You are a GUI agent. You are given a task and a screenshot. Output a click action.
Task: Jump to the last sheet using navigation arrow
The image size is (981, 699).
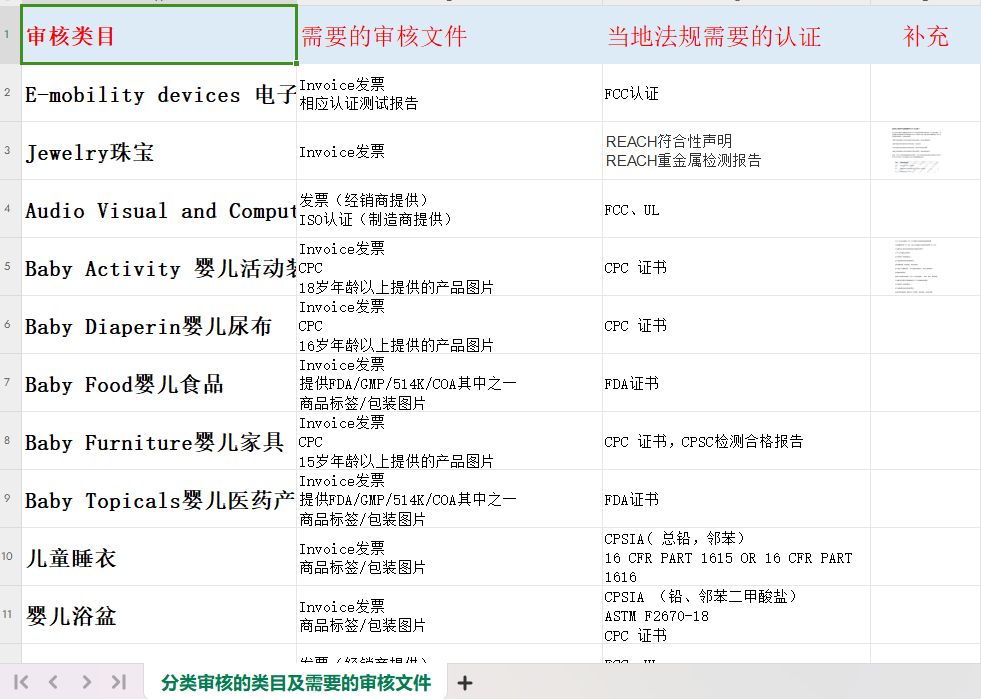[119, 682]
